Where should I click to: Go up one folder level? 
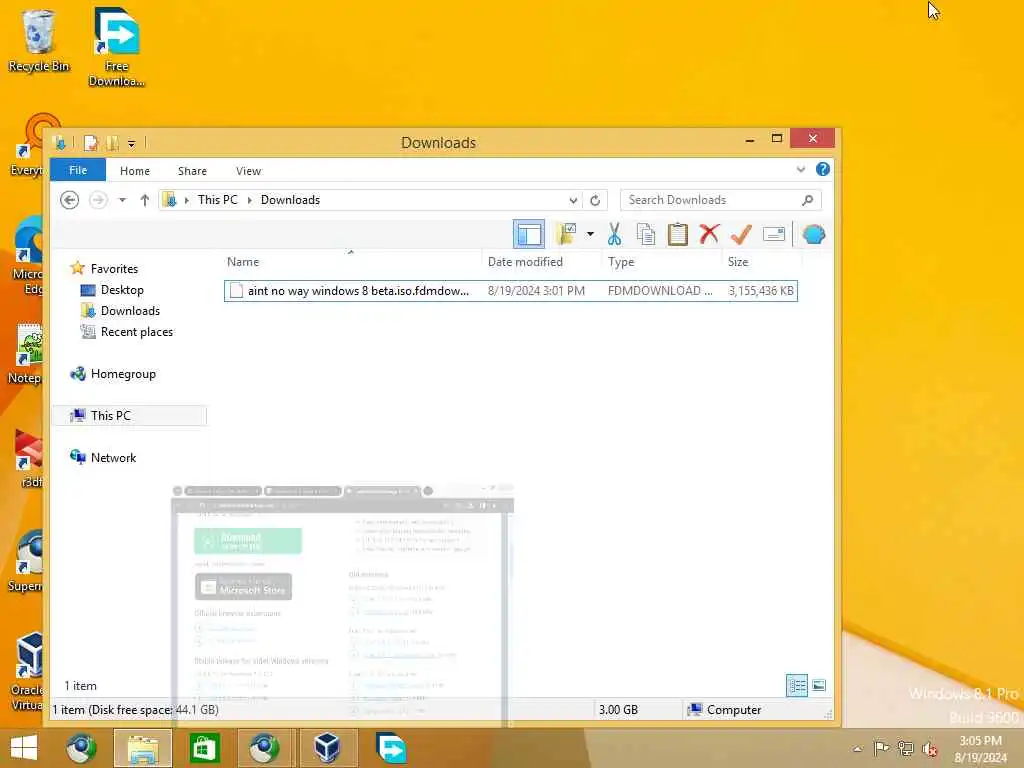(x=145, y=200)
